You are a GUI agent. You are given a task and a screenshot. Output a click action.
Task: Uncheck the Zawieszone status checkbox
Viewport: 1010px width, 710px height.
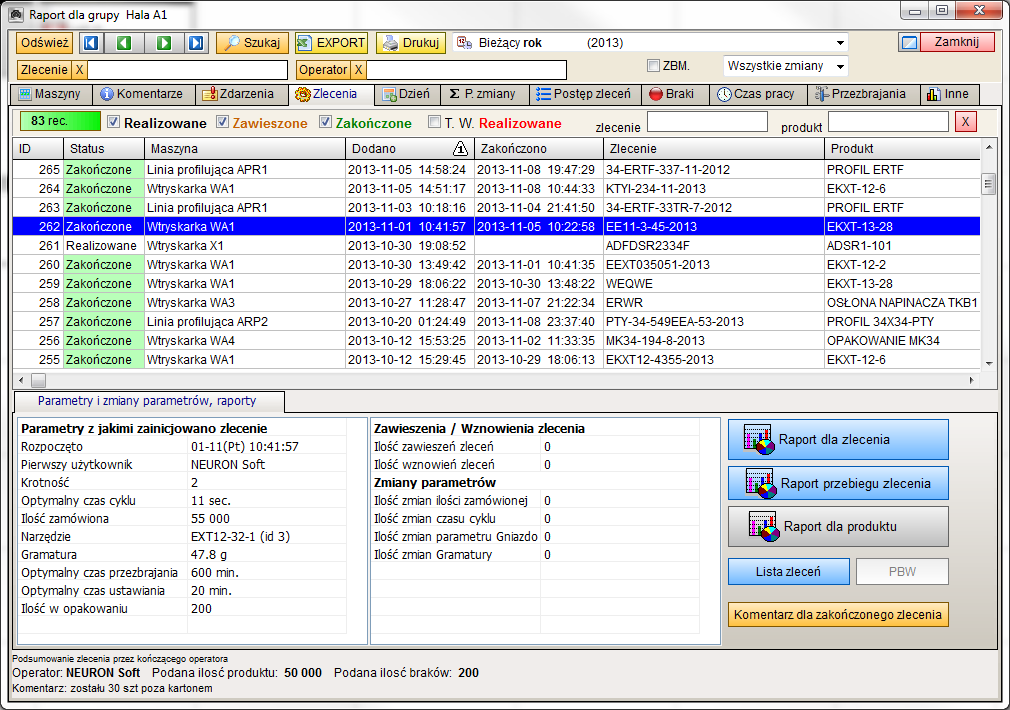pyautogui.click(x=222, y=122)
